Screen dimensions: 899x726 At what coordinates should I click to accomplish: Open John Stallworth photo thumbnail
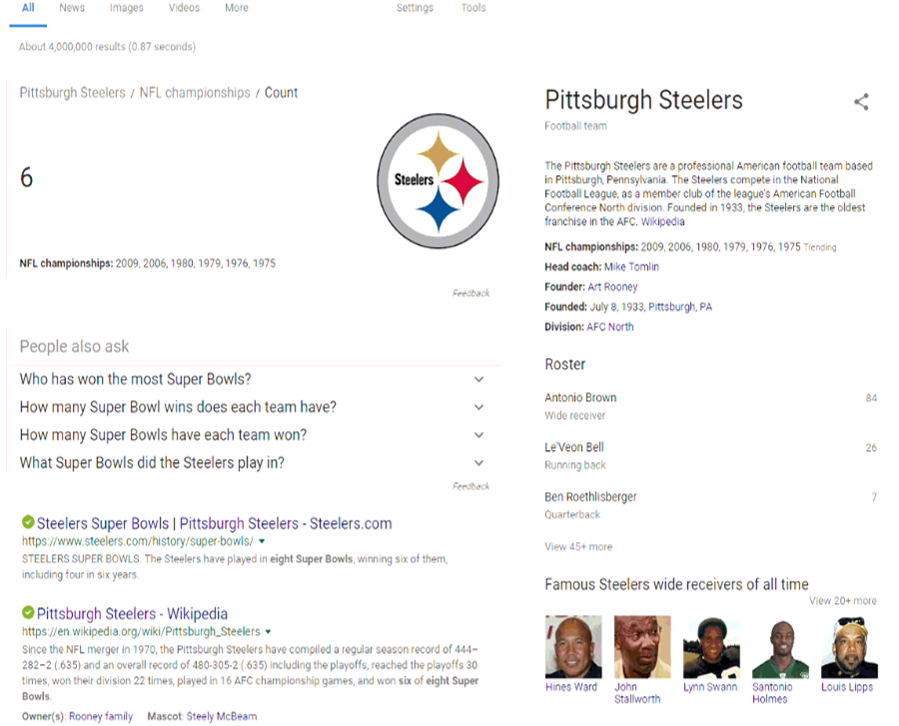[642, 647]
